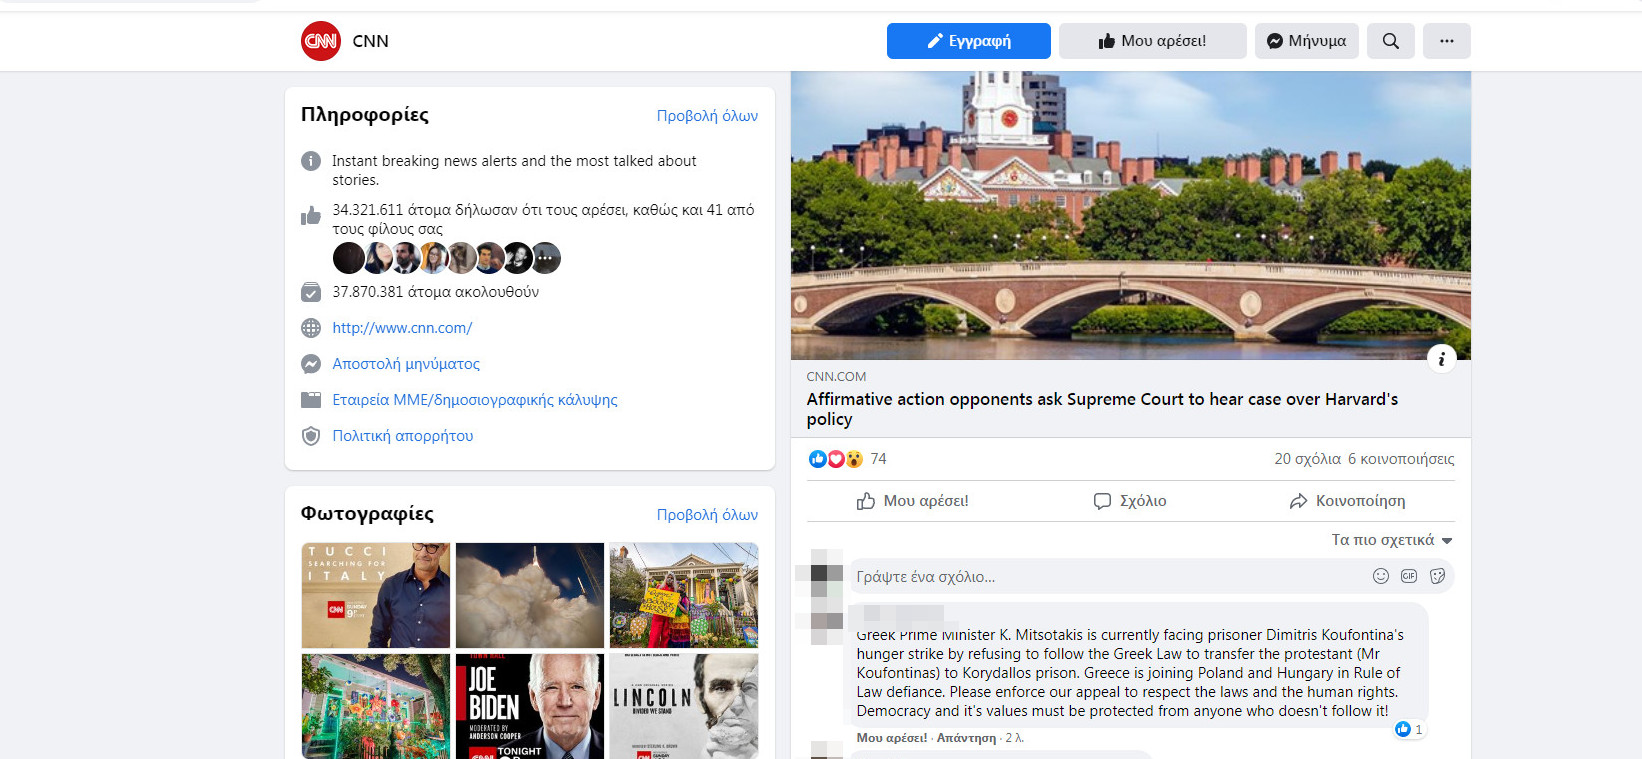Open the Harvard bridge article image
This screenshot has height=759, width=1642.
point(1130,215)
